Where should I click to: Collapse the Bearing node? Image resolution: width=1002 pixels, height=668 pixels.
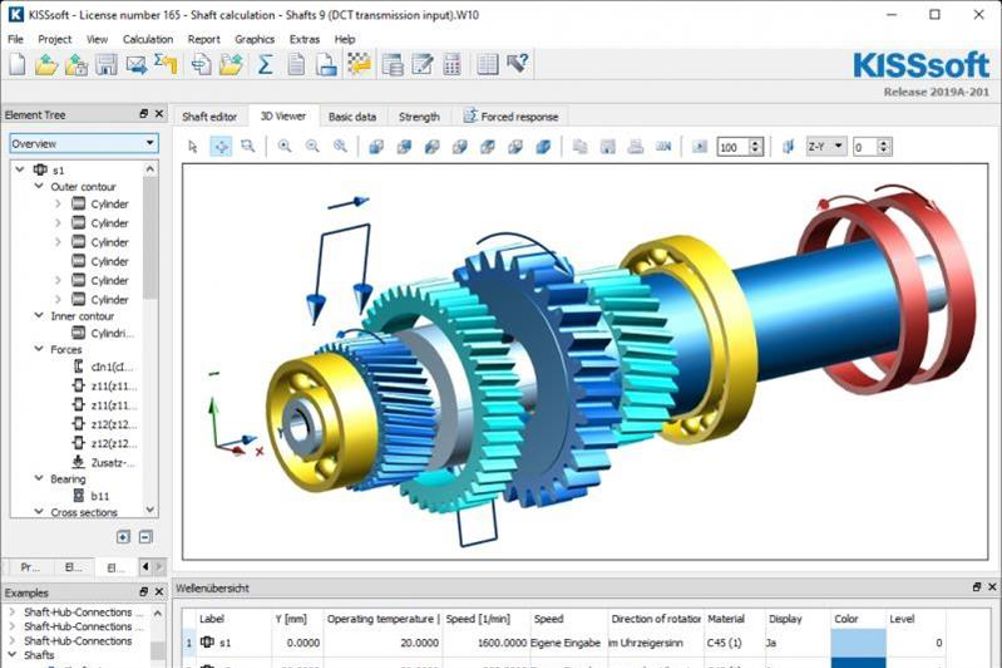(x=39, y=478)
